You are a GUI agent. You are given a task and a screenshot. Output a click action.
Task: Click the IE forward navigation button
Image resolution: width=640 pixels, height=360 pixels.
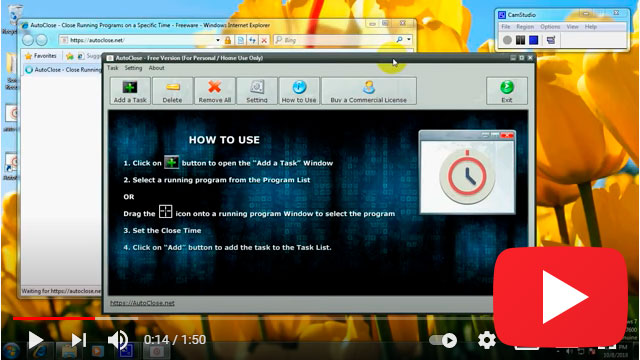(x=41, y=40)
